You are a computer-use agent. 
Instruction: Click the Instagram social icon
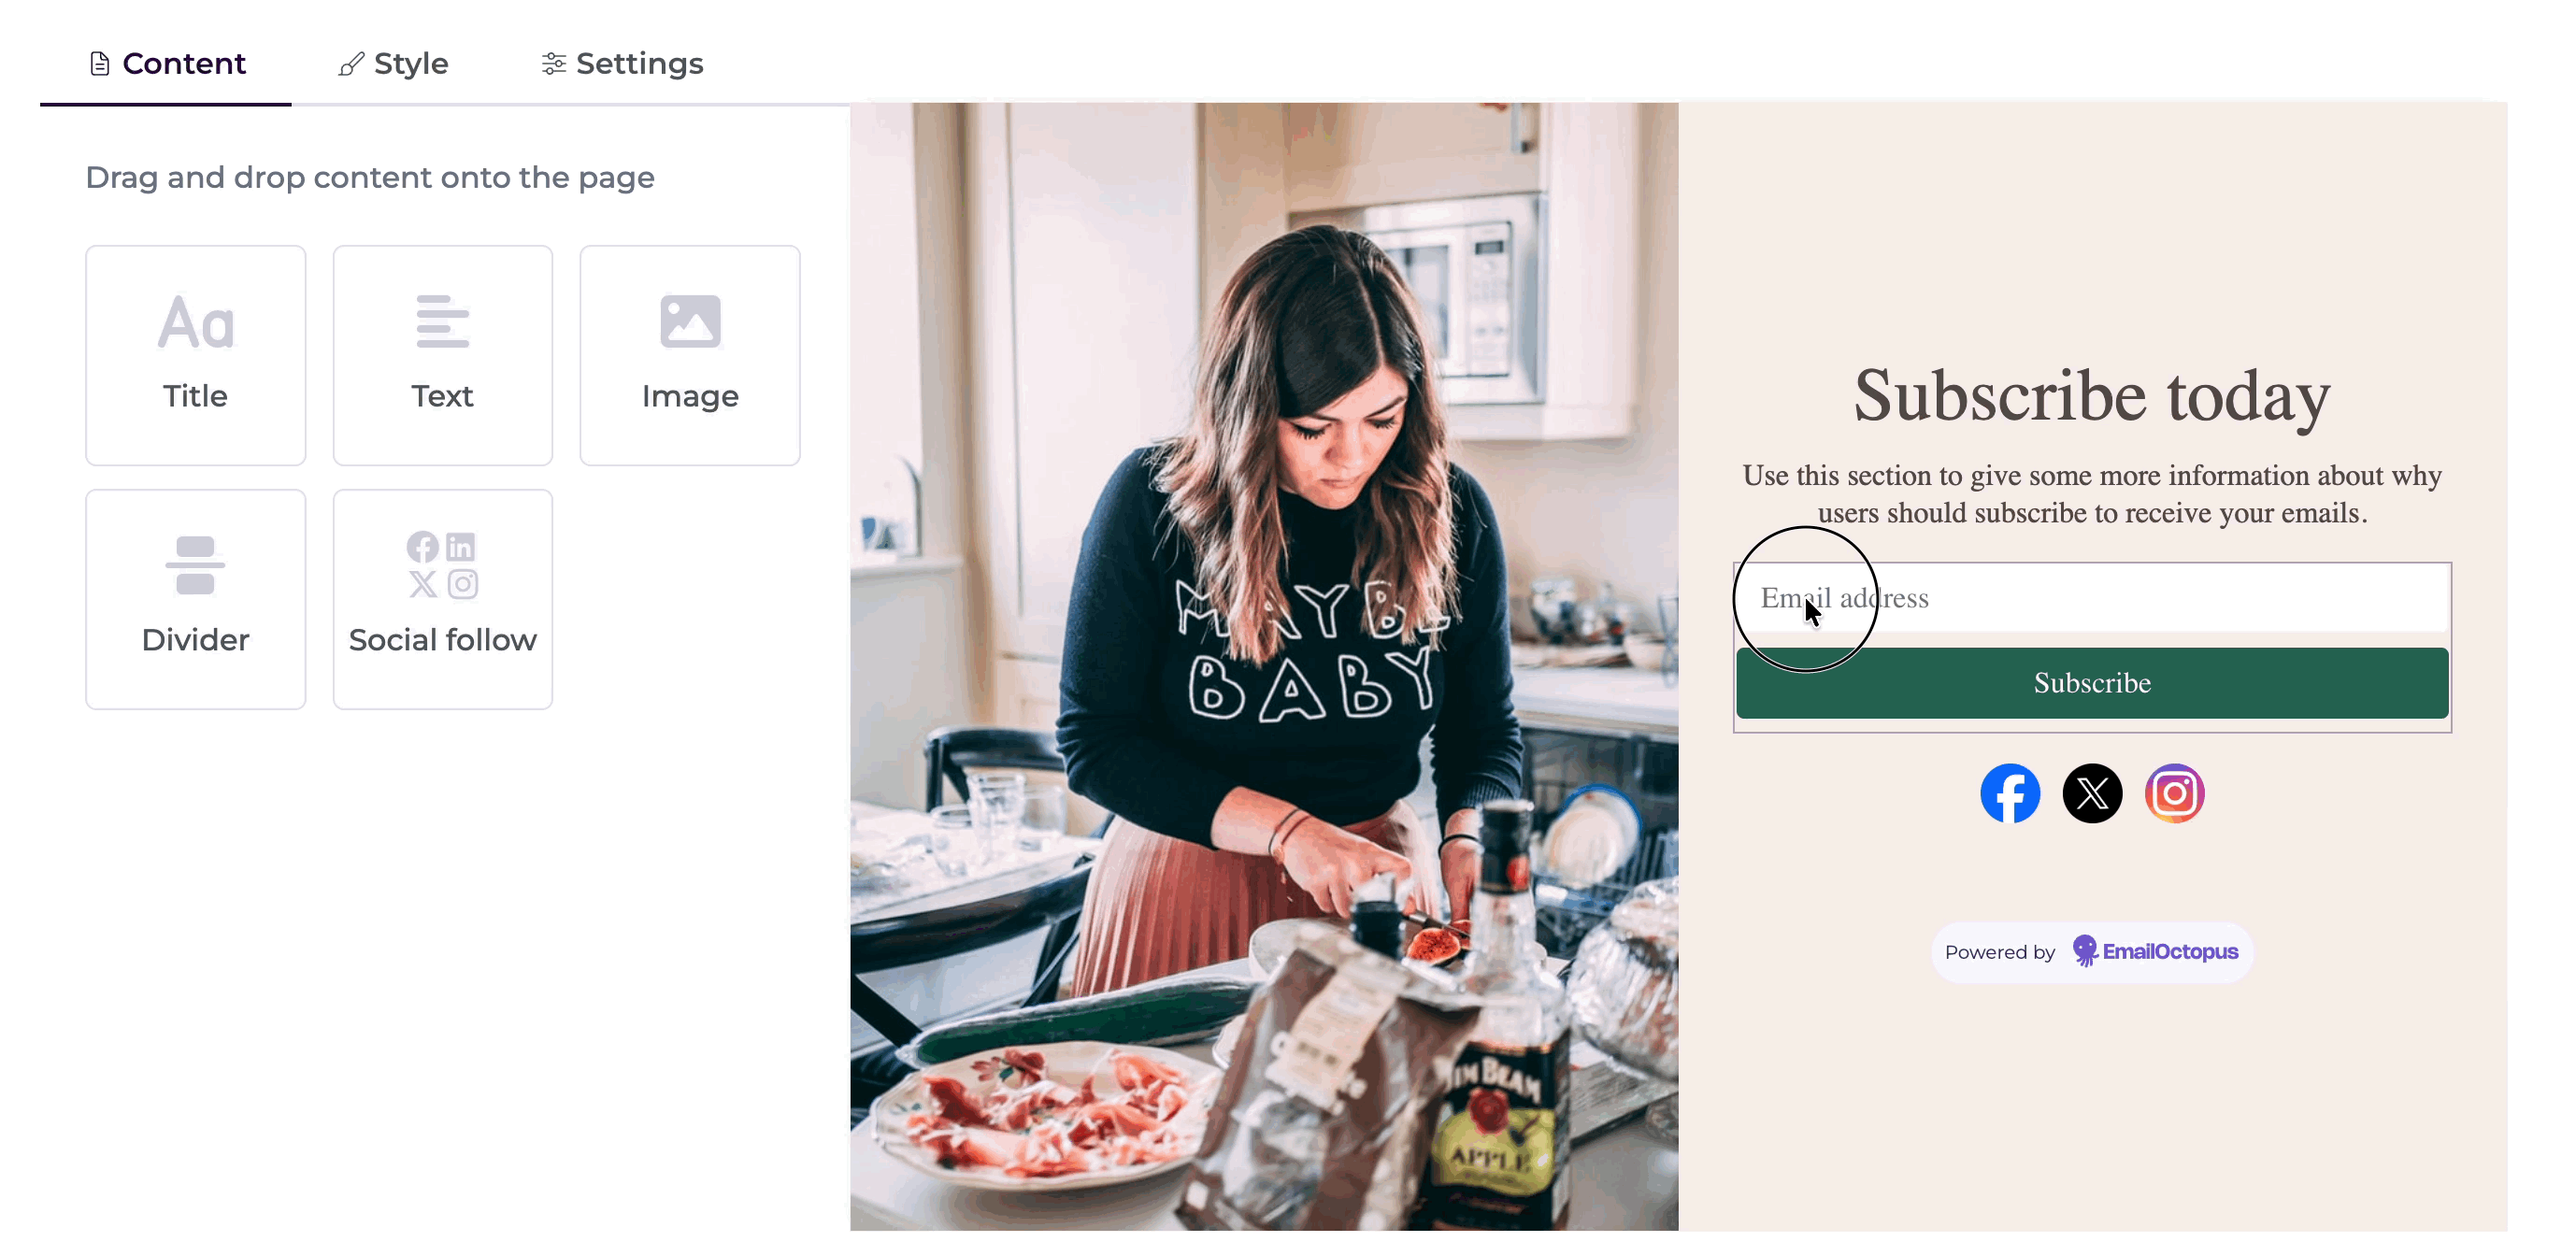point(2174,793)
